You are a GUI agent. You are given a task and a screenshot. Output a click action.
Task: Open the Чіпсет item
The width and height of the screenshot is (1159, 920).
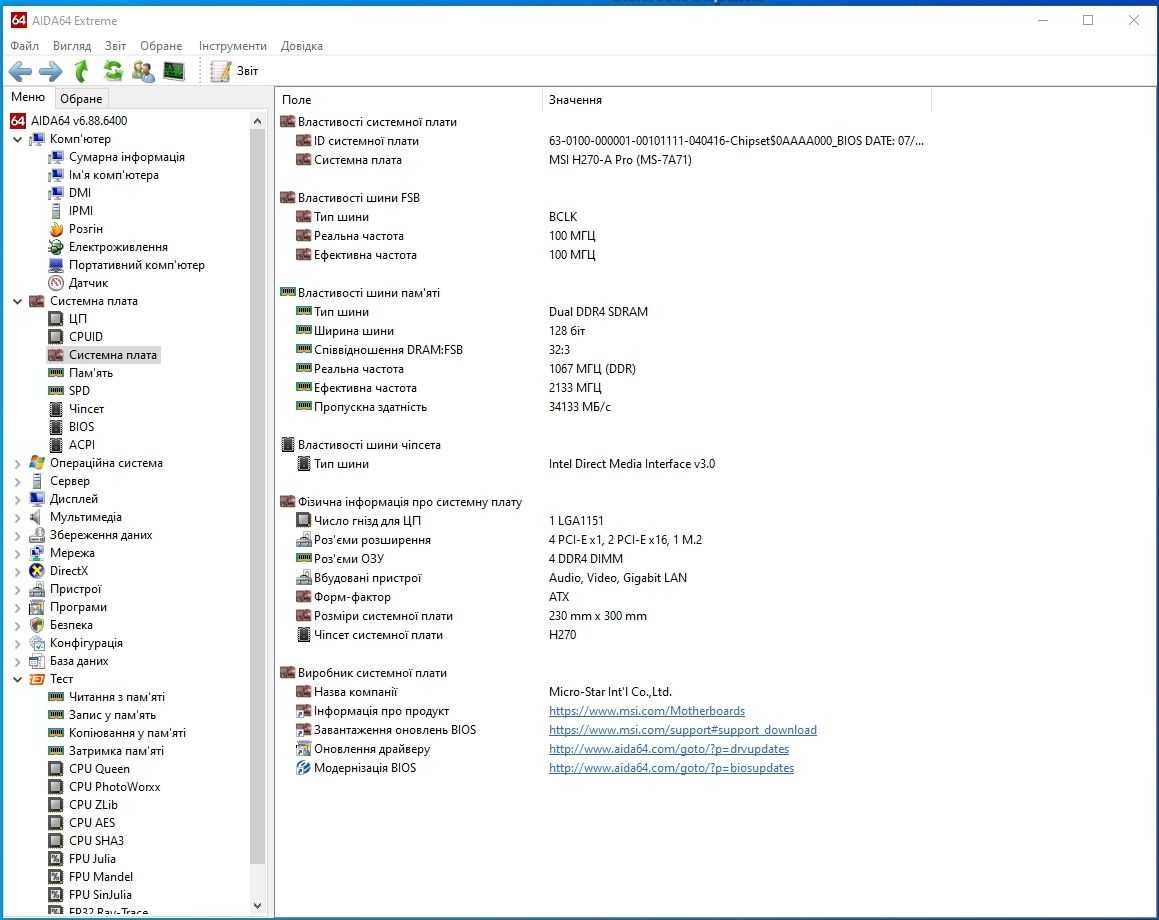(86, 409)
